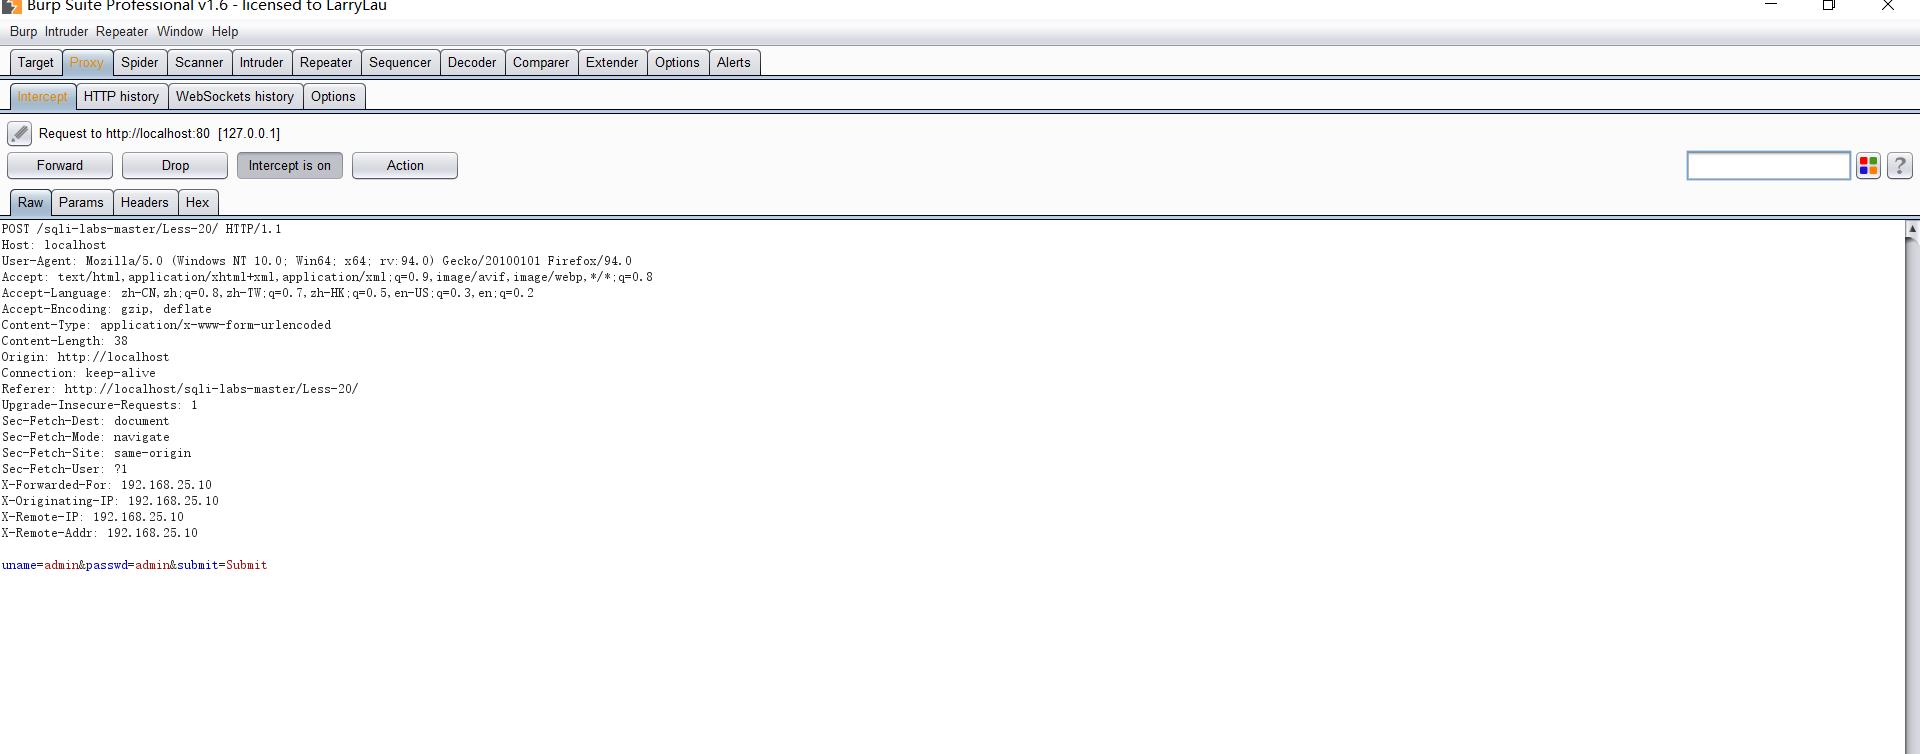Screen dimensions: 1920x754
Task: Switch to the Params view tab
Action: tap(81, 203)
